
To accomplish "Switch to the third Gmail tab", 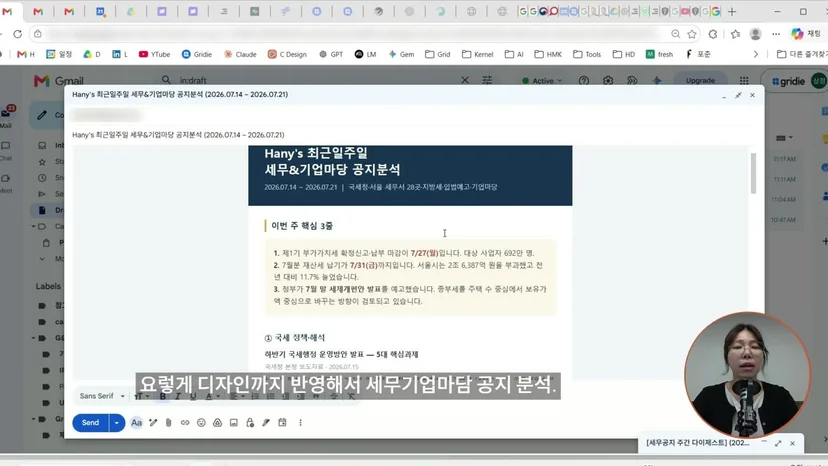I will point(69,12).
